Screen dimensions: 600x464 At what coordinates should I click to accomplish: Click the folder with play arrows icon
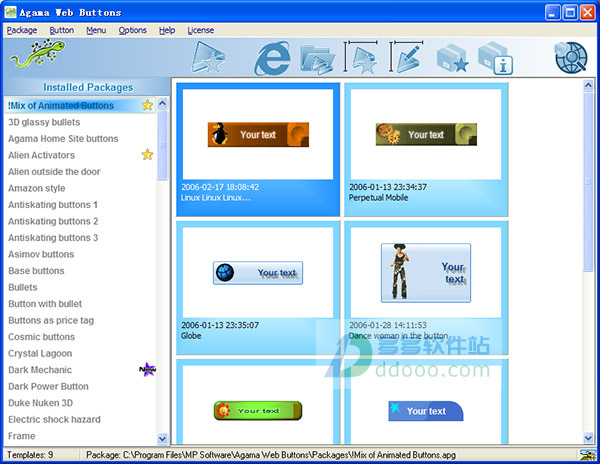(x=317, y=59)
